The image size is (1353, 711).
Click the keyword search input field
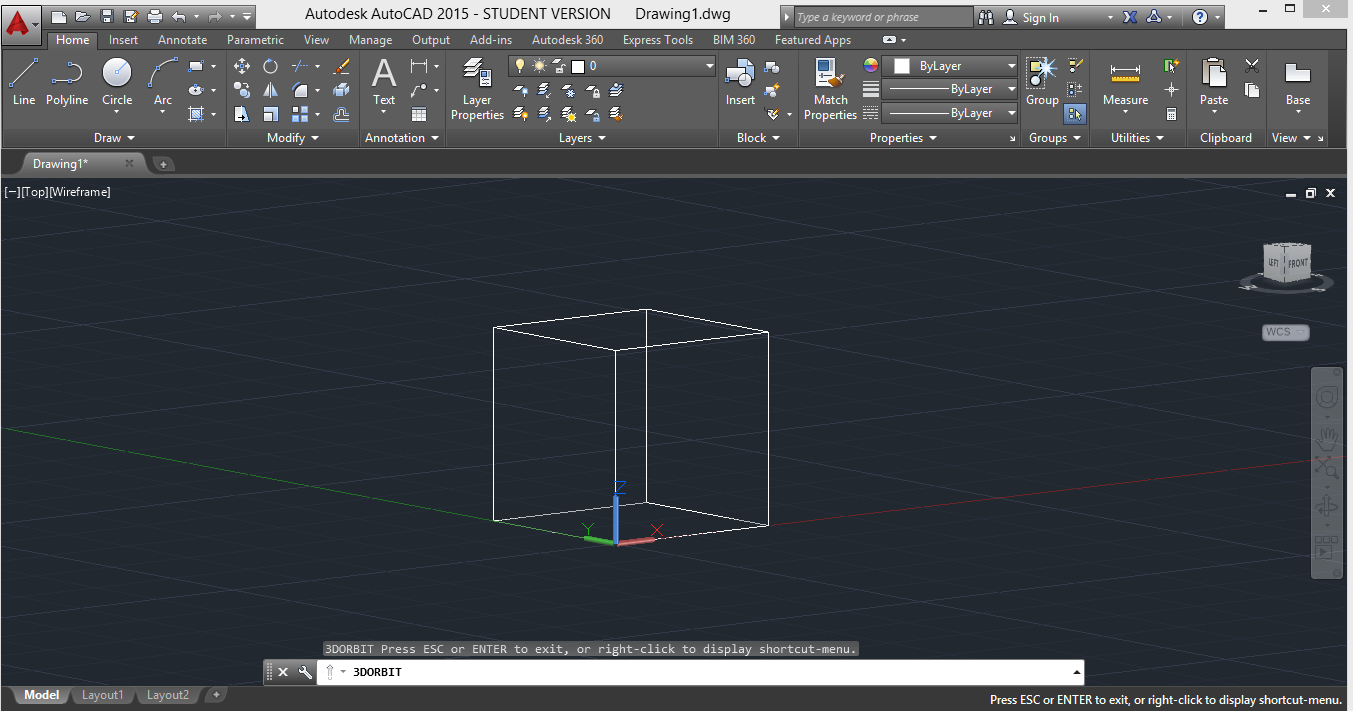pos(882,17)
